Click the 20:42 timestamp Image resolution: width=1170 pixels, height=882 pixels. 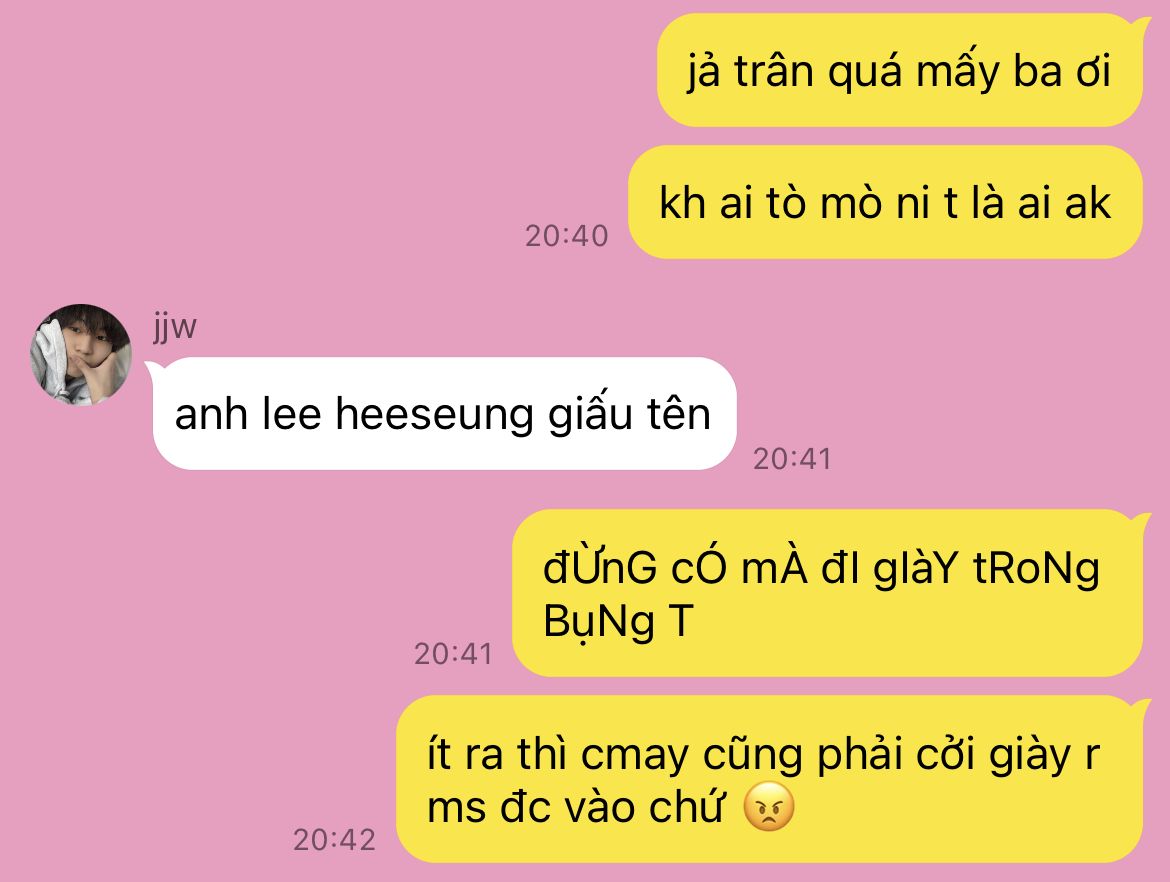(334, 840)
